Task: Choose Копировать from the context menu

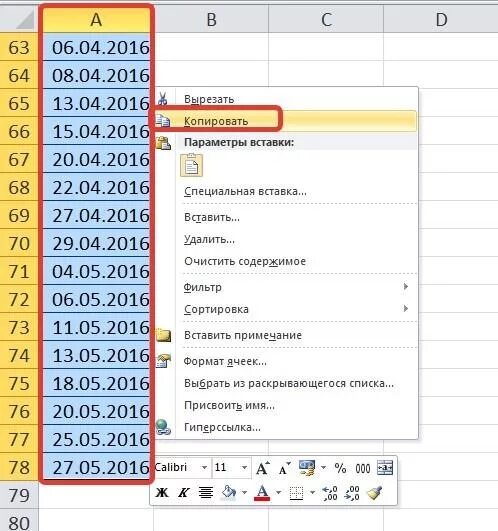Action: click(x=216, y=121)
